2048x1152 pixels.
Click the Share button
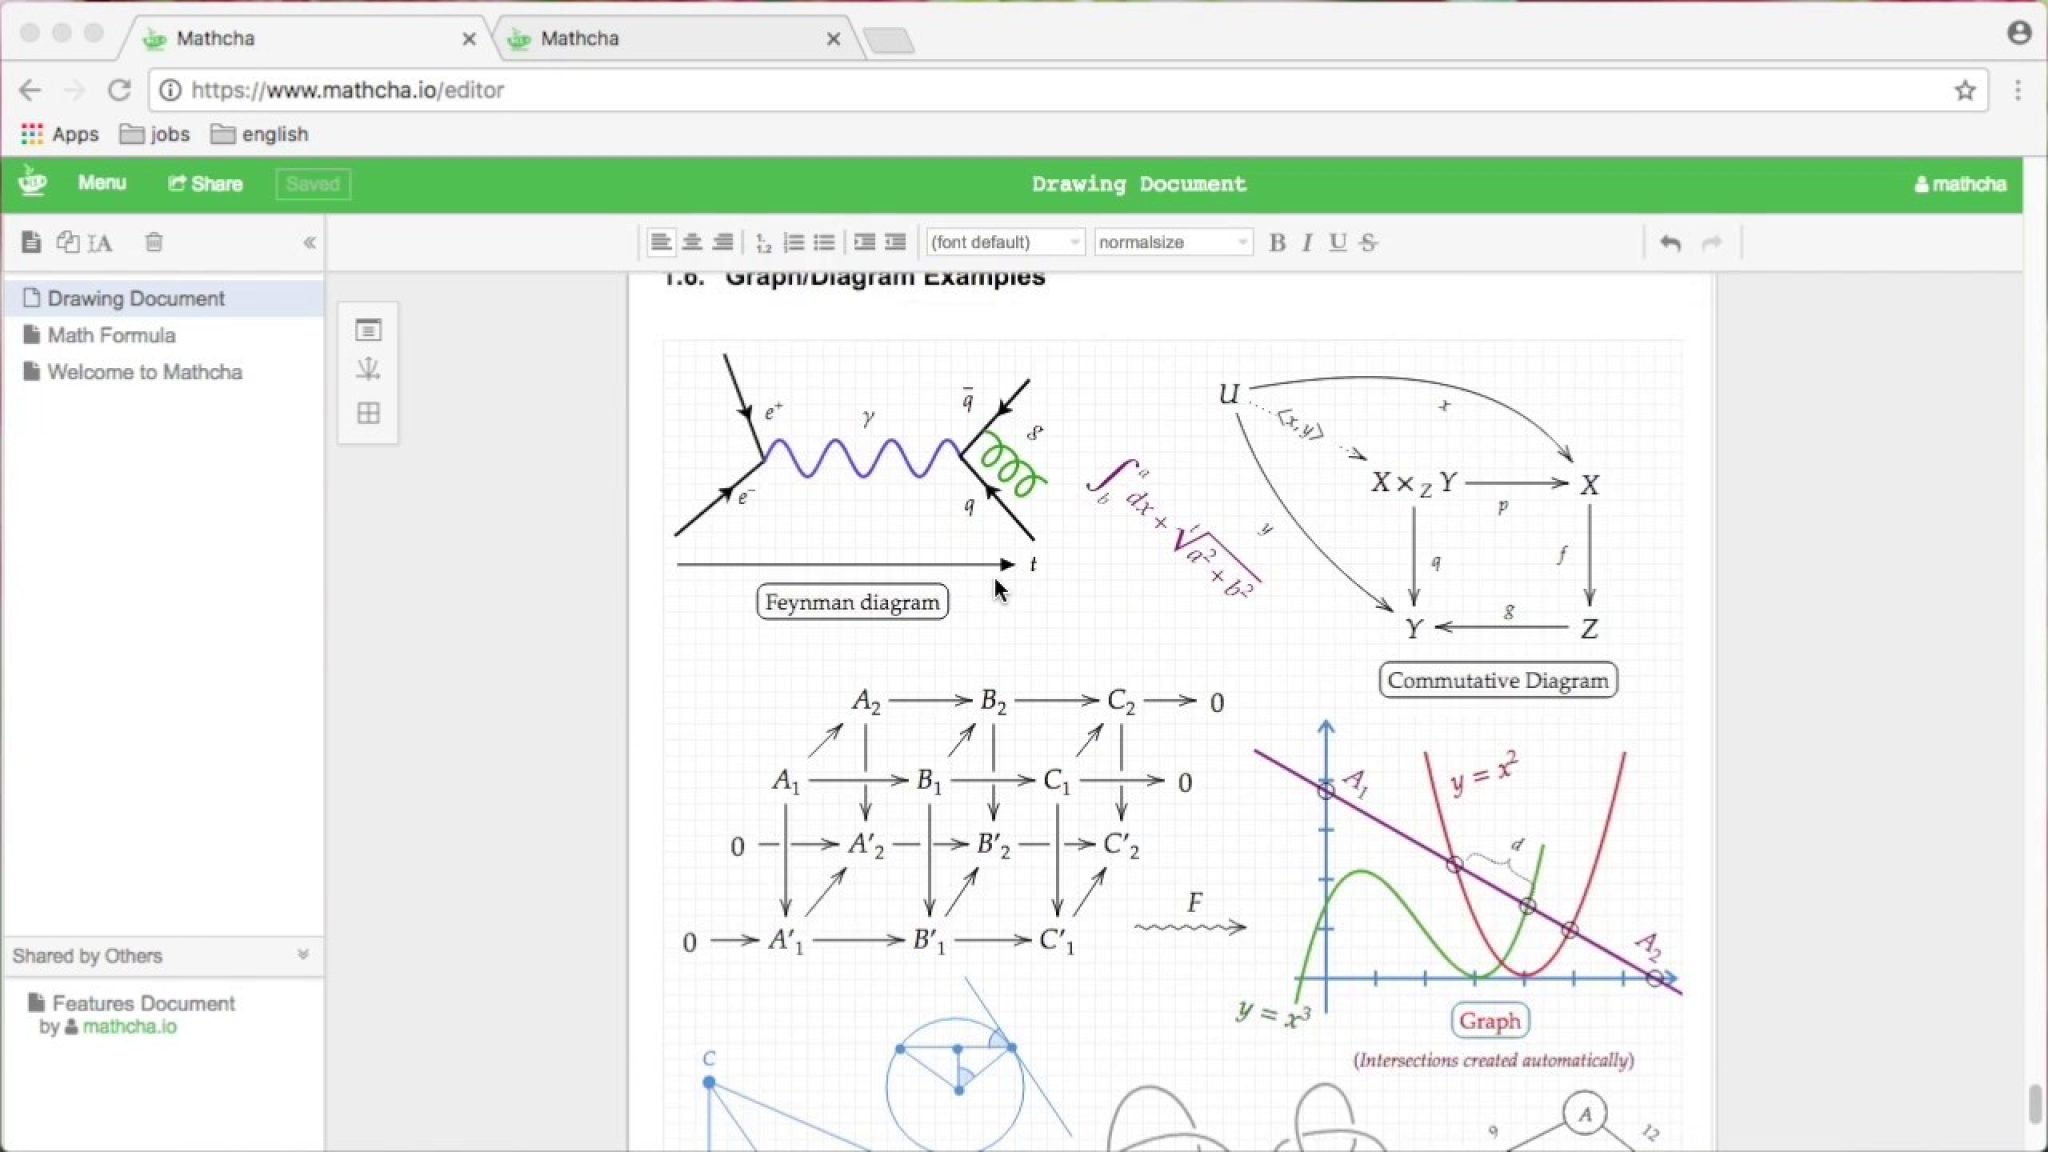[x=204, y=183]
